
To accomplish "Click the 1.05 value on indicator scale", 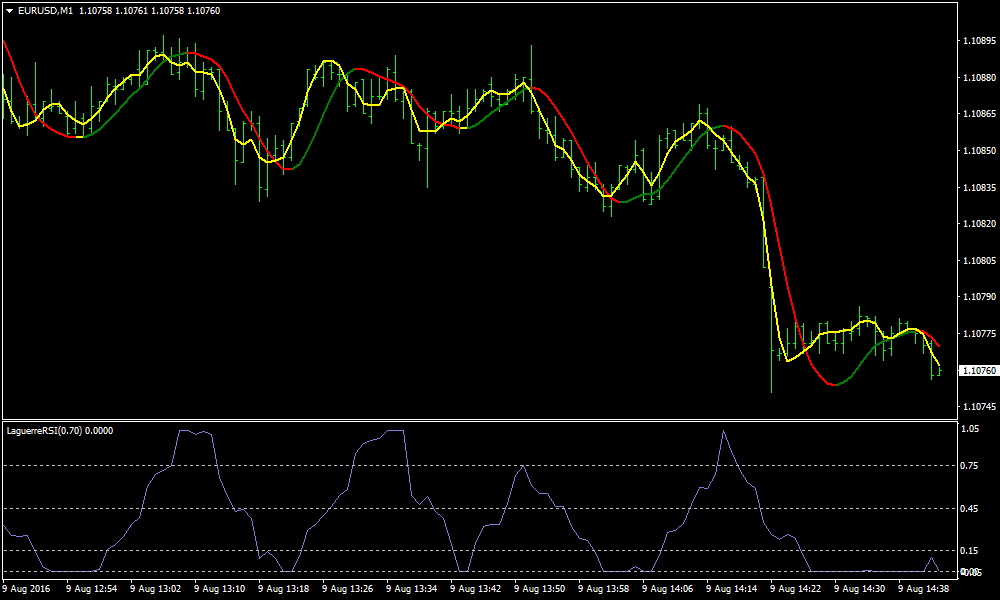I will click(x=969, y=429).
